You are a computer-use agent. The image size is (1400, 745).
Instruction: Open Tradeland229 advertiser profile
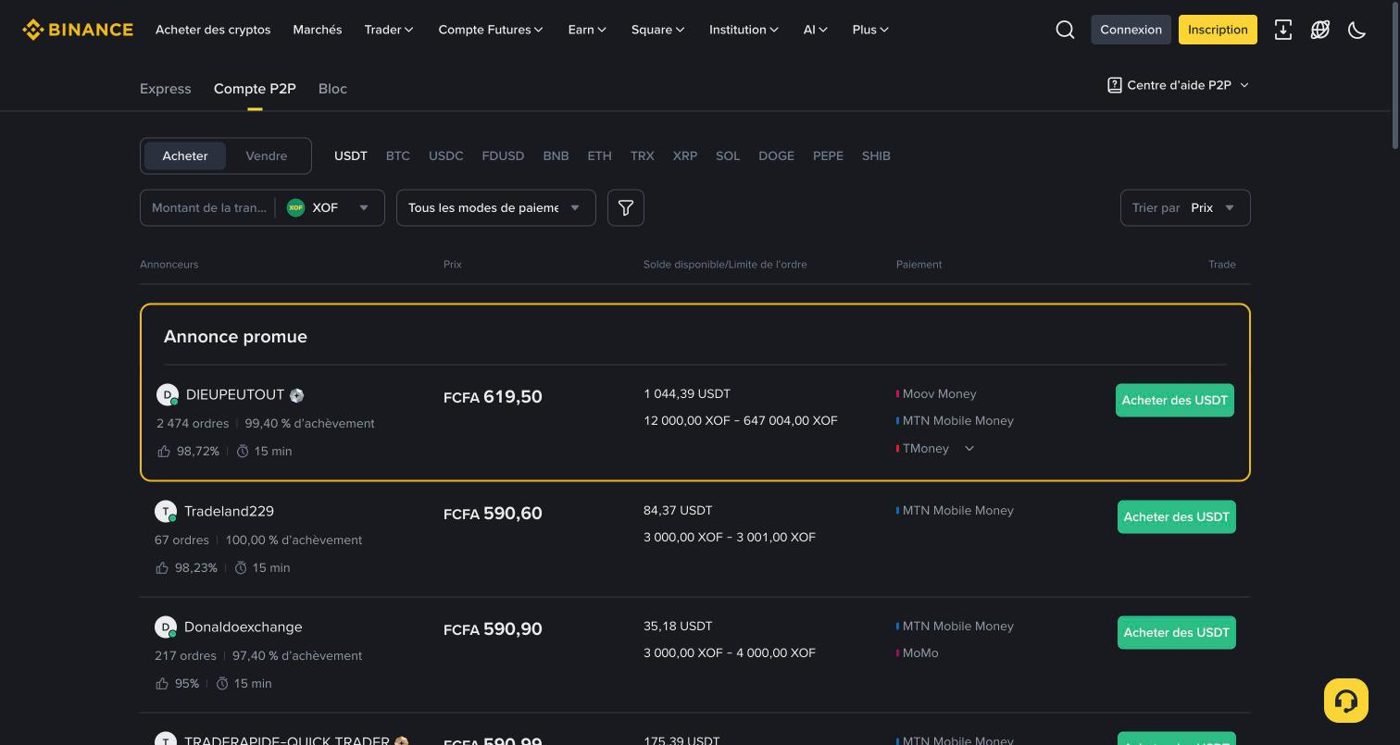(x=229, y=511)
